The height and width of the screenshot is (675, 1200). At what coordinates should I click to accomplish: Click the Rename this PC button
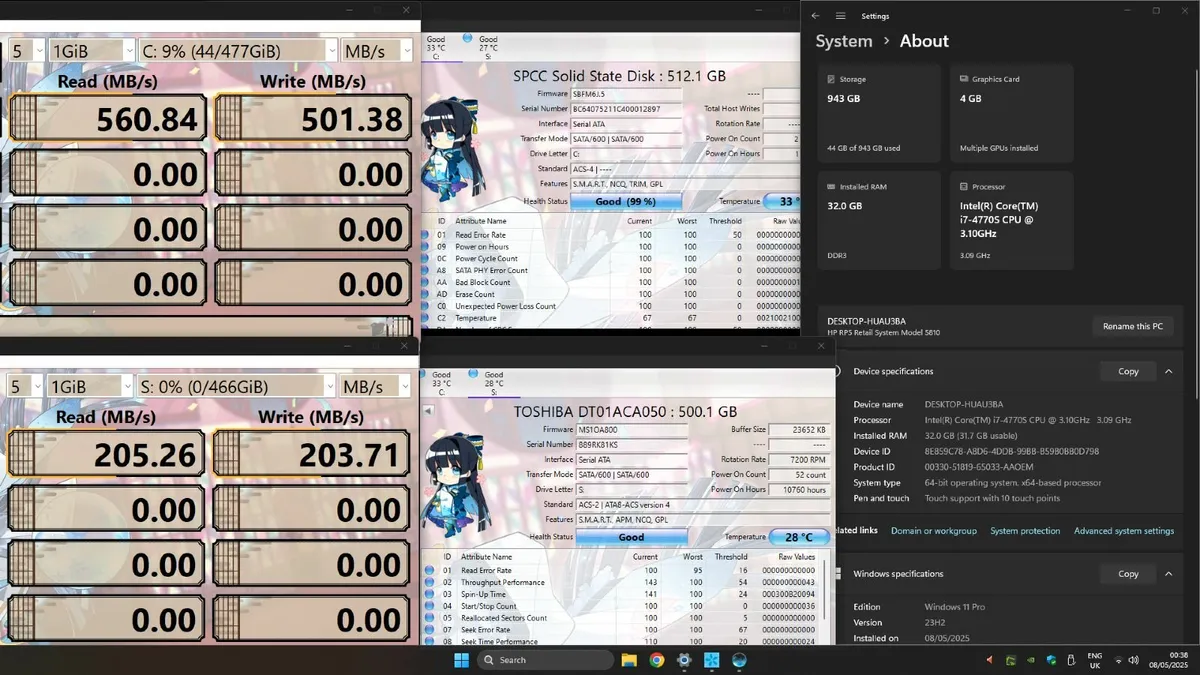1134,326
